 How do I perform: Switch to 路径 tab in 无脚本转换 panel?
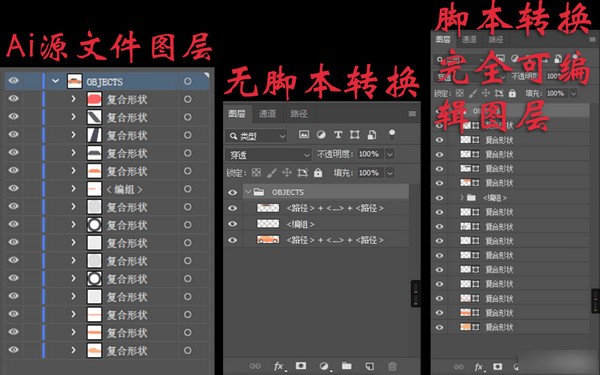coord(298,114)
